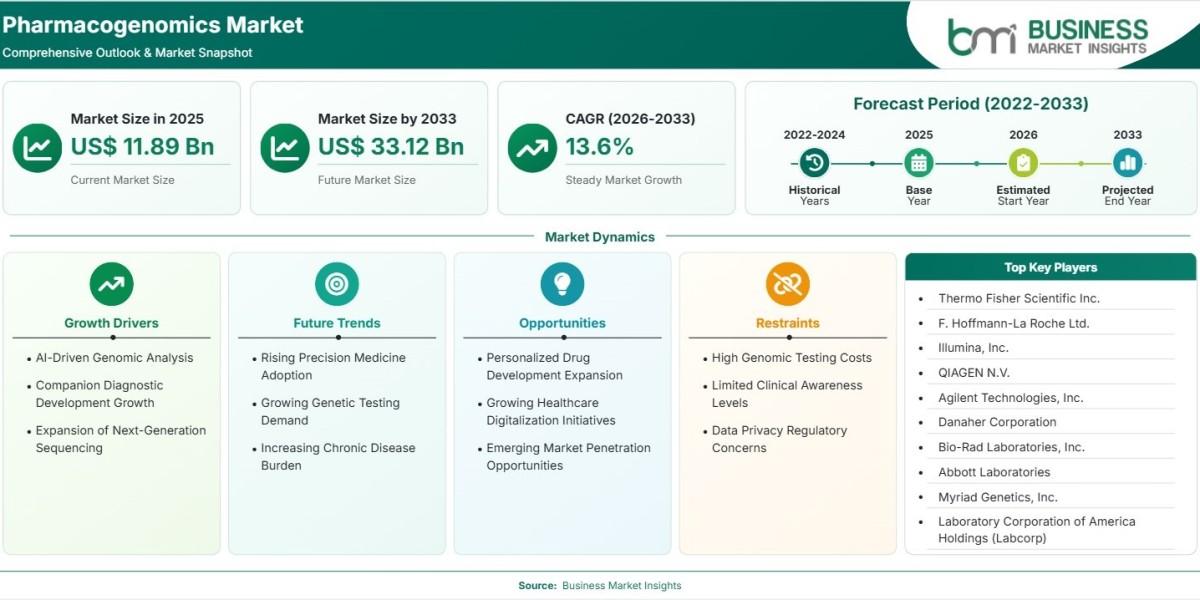The height and width of the screenshot is (600, 1200).
Task: Click the Steady Market Growth caption
Action: coord(624,180)
